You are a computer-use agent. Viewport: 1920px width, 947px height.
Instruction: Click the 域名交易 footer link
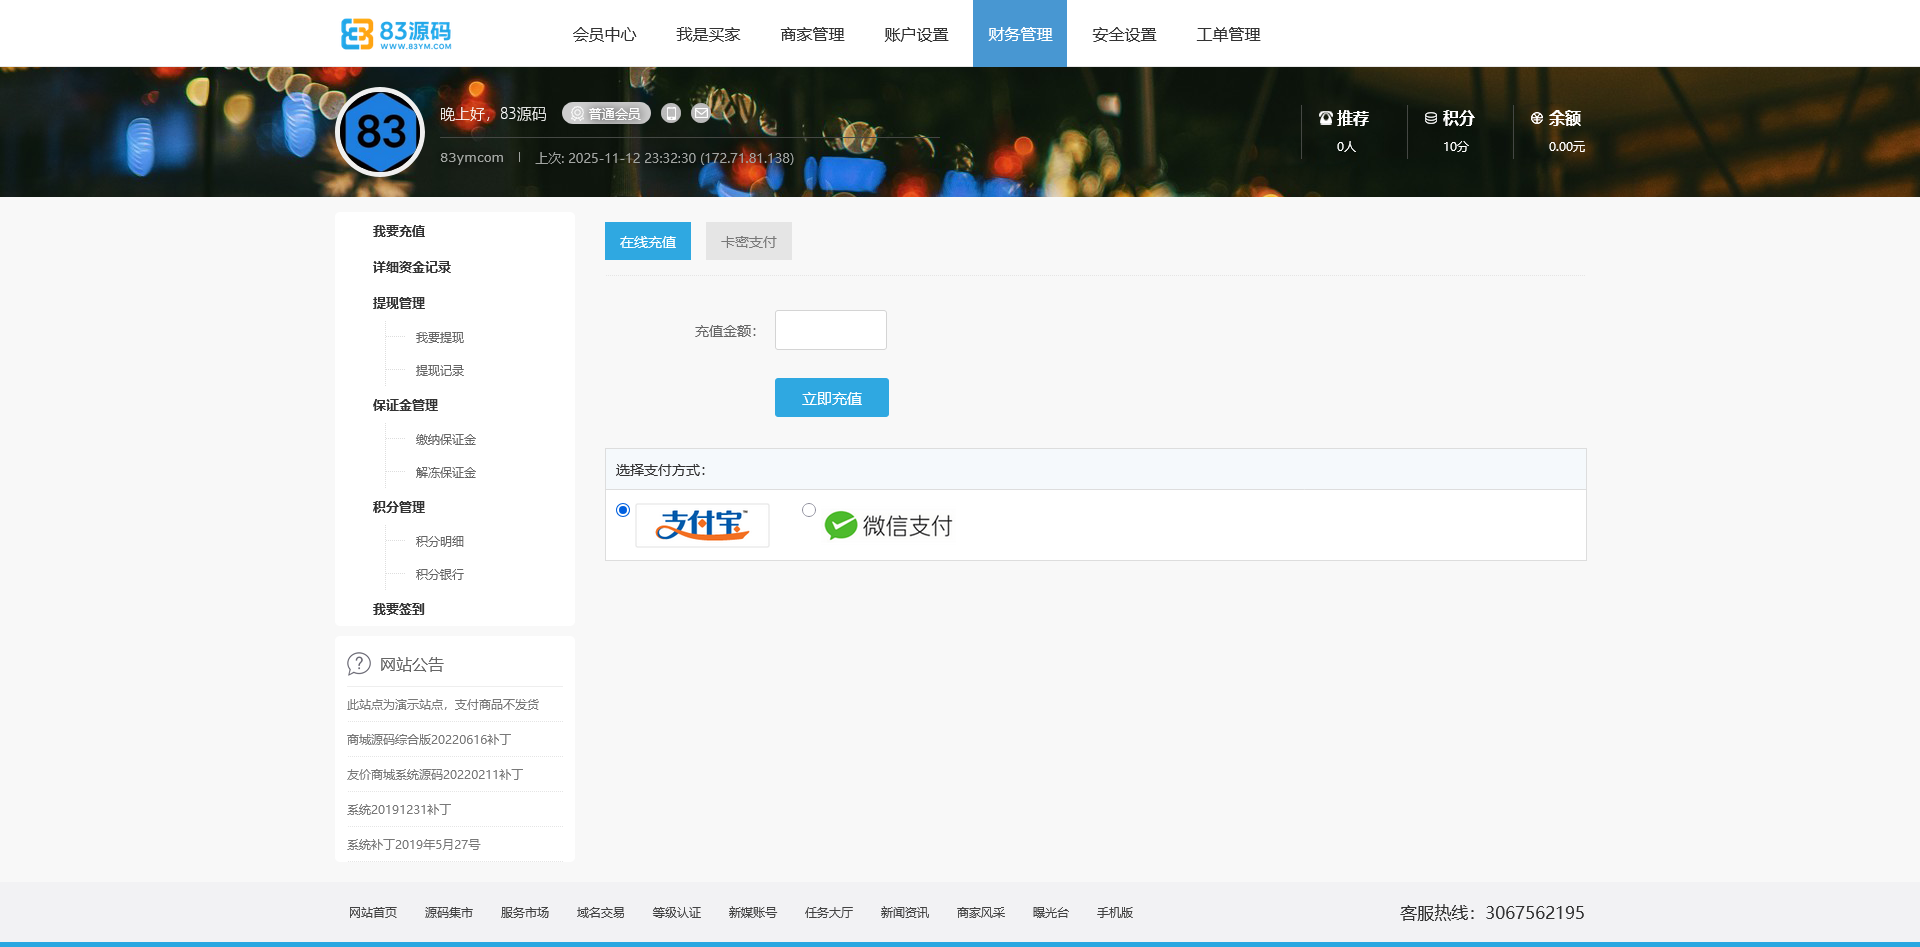click(x=601, y=913)
